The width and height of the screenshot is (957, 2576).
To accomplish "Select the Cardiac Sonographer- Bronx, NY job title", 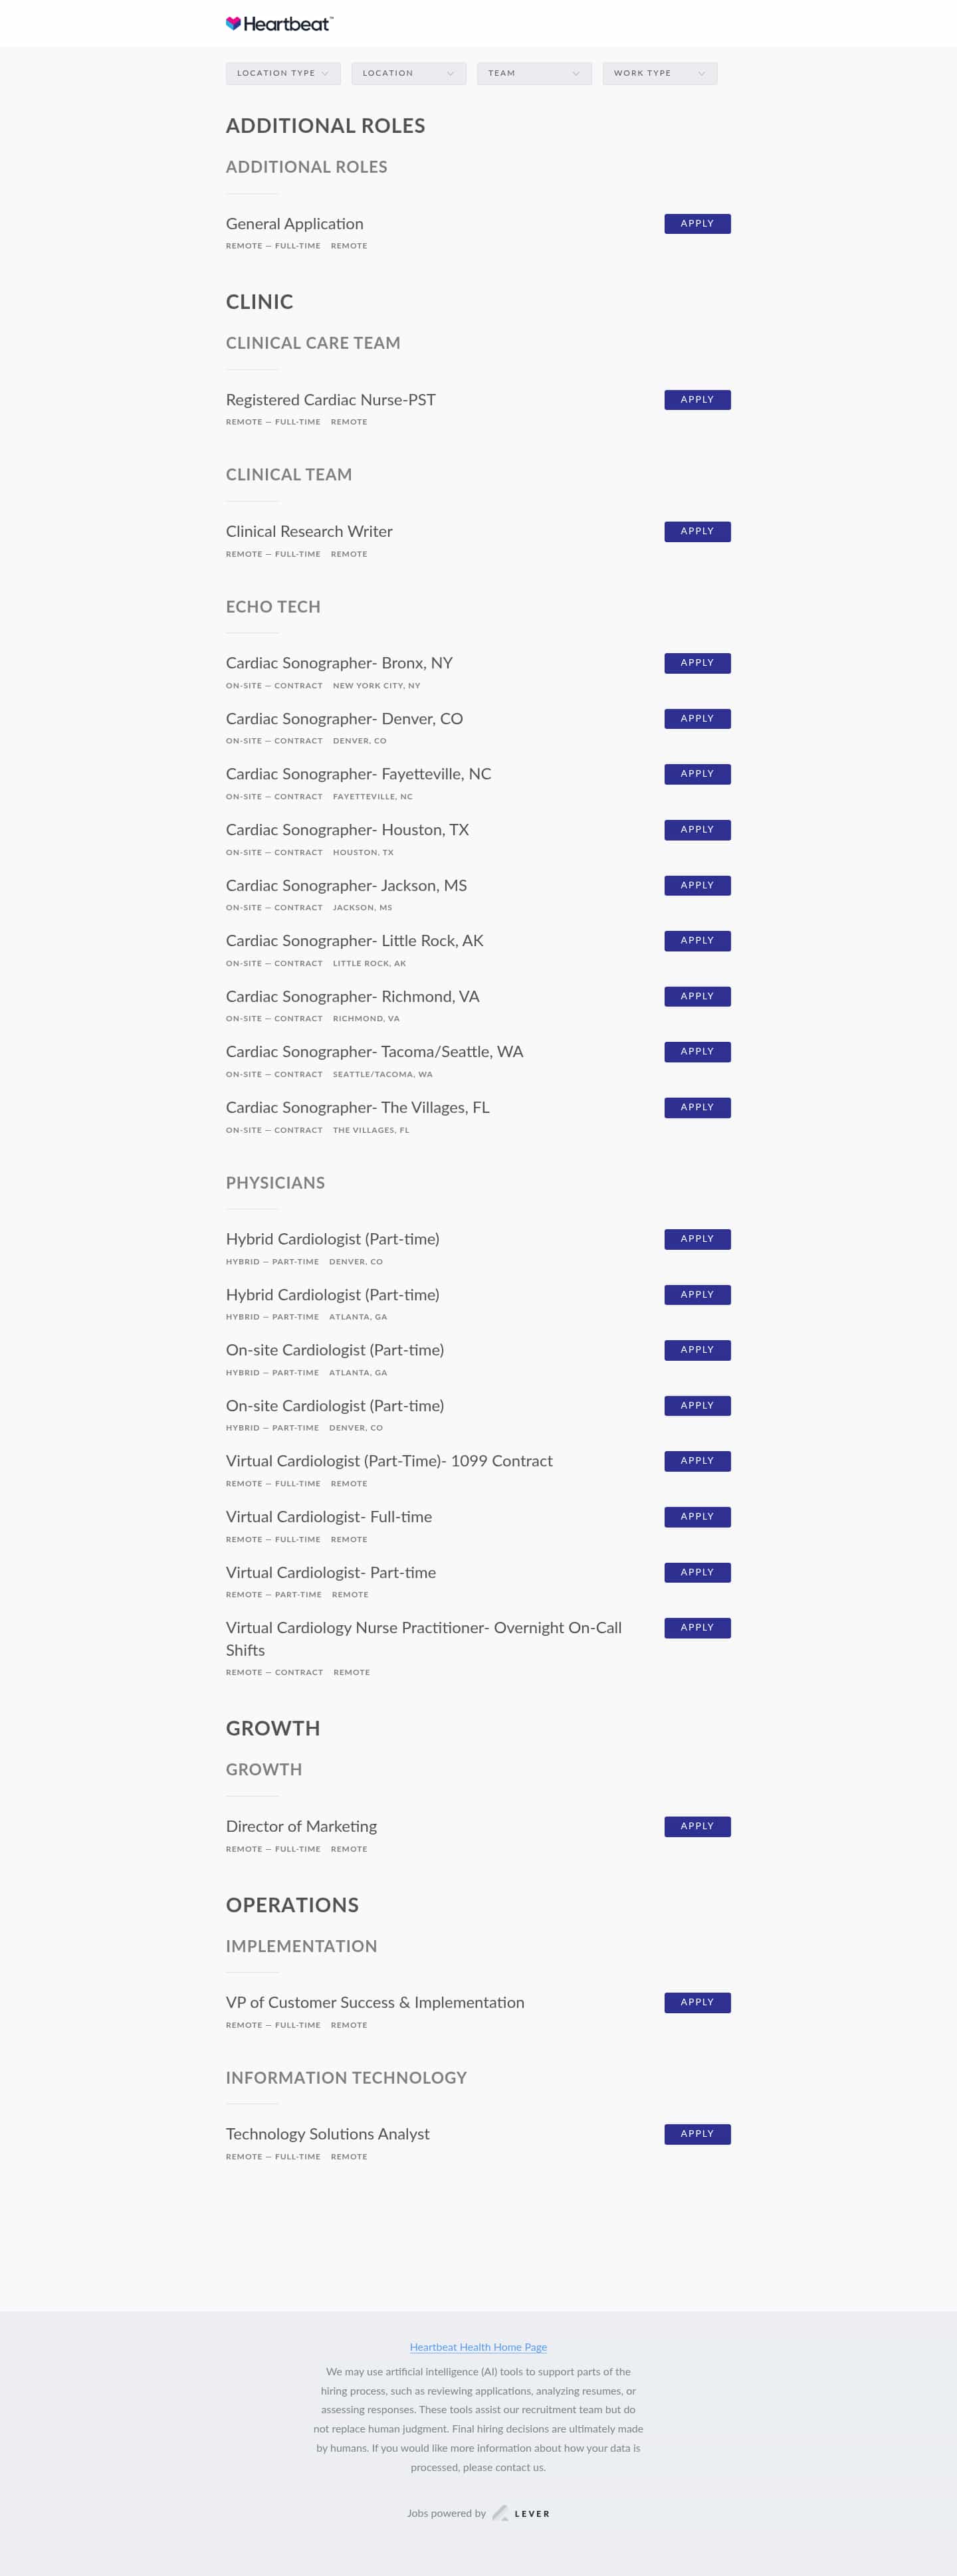I will point(339,662).
